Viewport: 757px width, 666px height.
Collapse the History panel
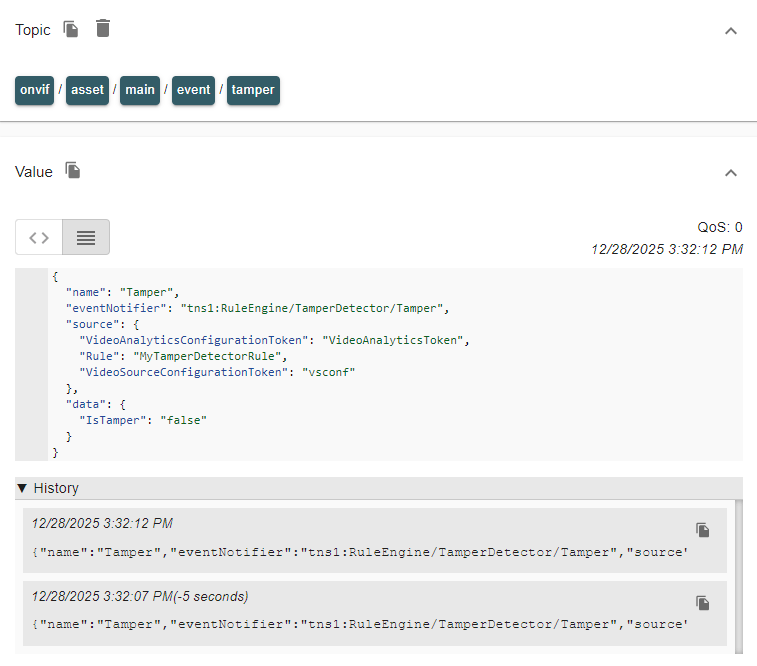48,488
